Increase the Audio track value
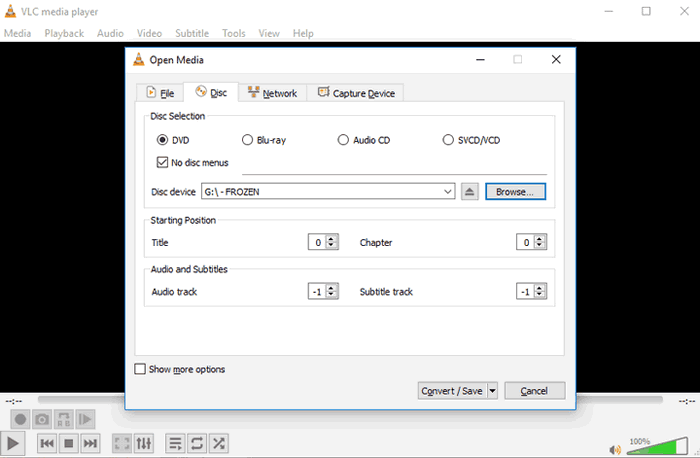 (x=331, y=288)
